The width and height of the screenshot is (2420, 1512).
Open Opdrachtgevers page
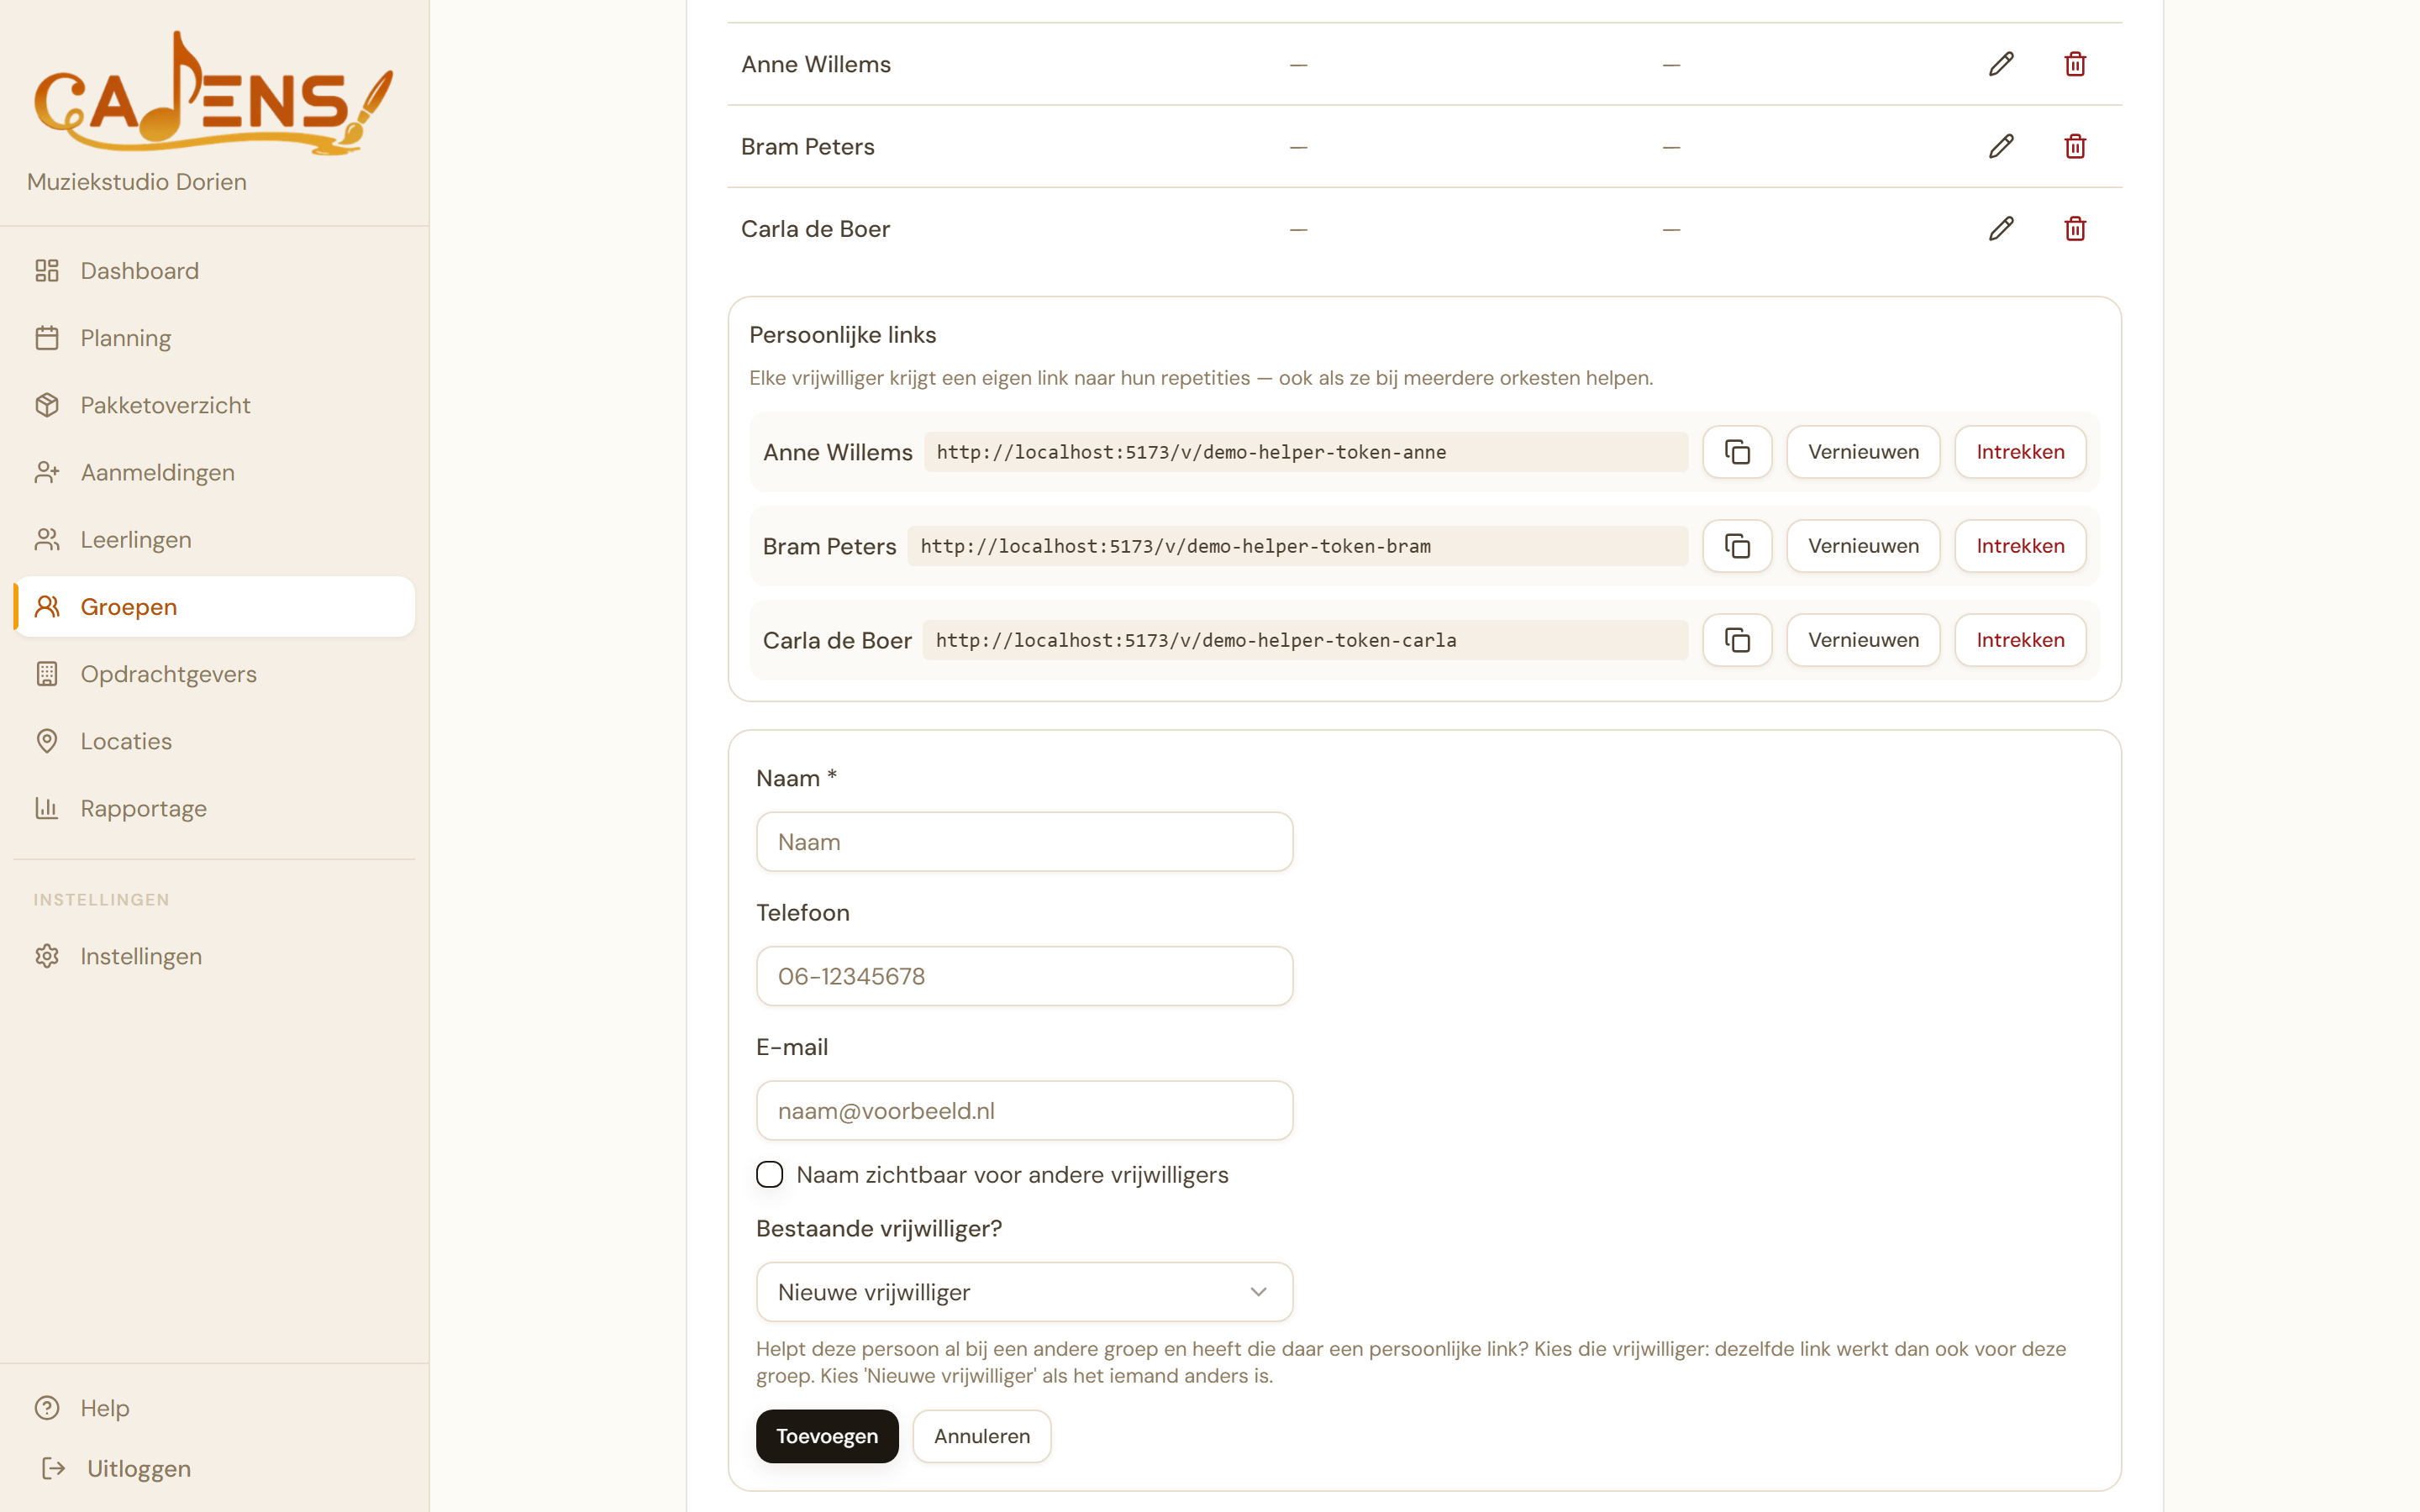click(215, 674)
